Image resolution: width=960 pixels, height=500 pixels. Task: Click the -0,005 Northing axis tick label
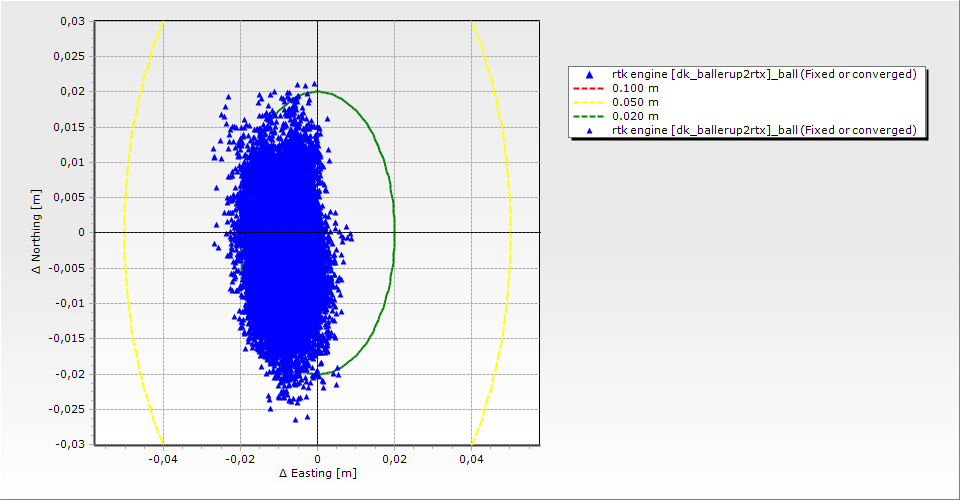(x=67, y=268)
